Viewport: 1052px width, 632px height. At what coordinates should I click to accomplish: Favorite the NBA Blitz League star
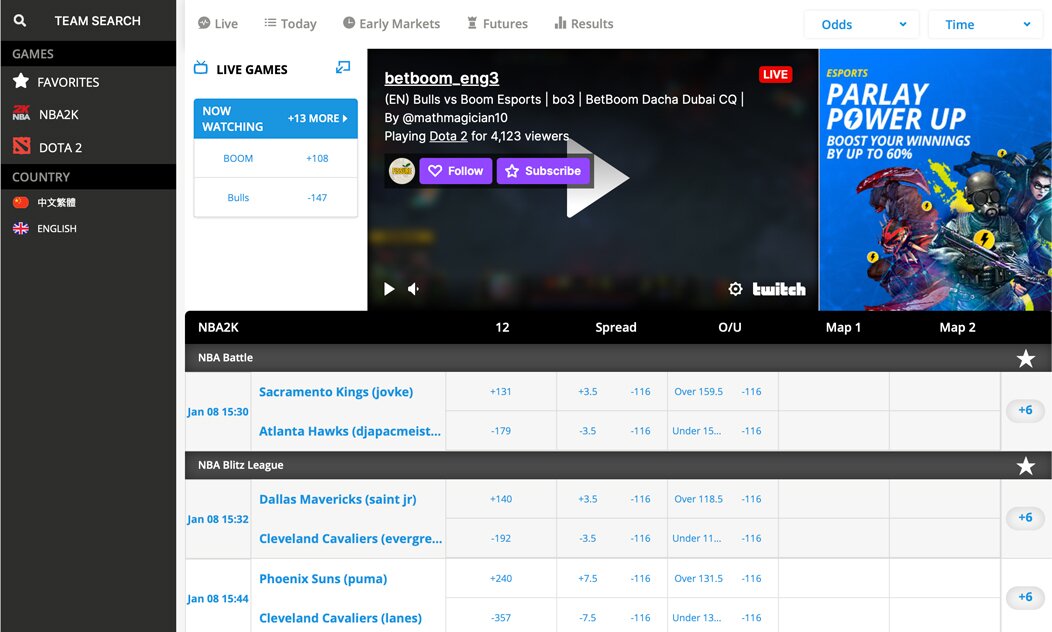pos(1025,466)
